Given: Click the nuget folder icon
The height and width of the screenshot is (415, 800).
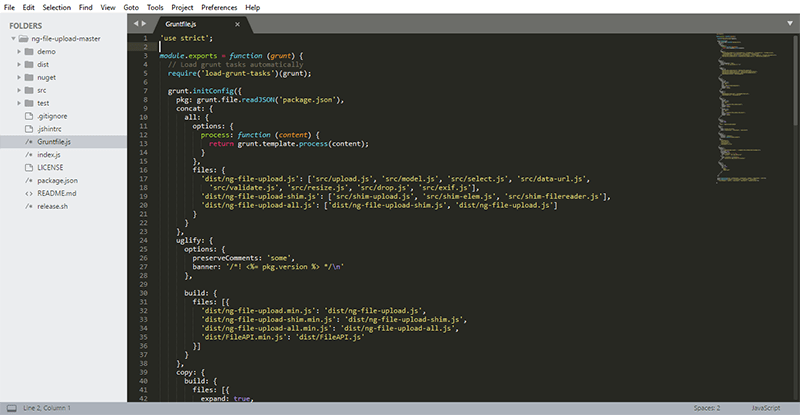Looking at the screenshot, I should click(x=29, y=78).
